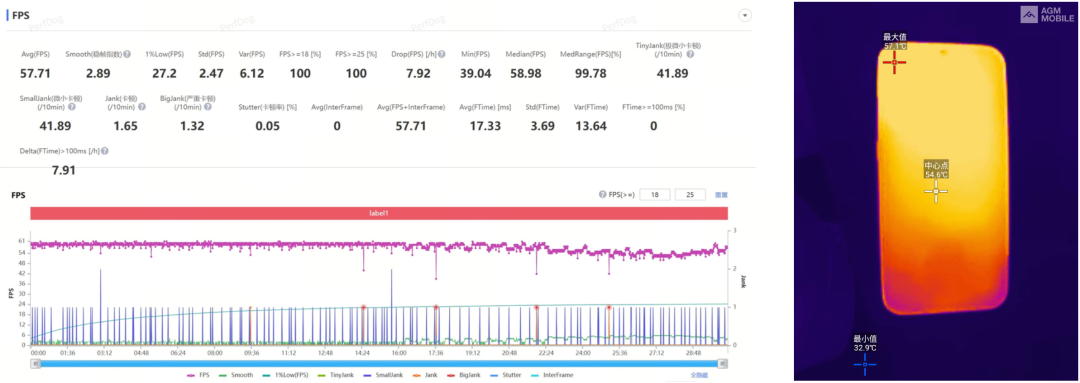Click the Median(FPS) value 58.98
The width and height of the screenshot is (1080, 383).
click(526, 73)
